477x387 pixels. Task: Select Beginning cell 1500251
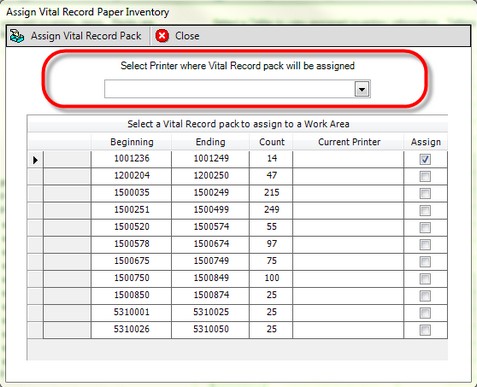pyautogui.click(x=131, y=210)
